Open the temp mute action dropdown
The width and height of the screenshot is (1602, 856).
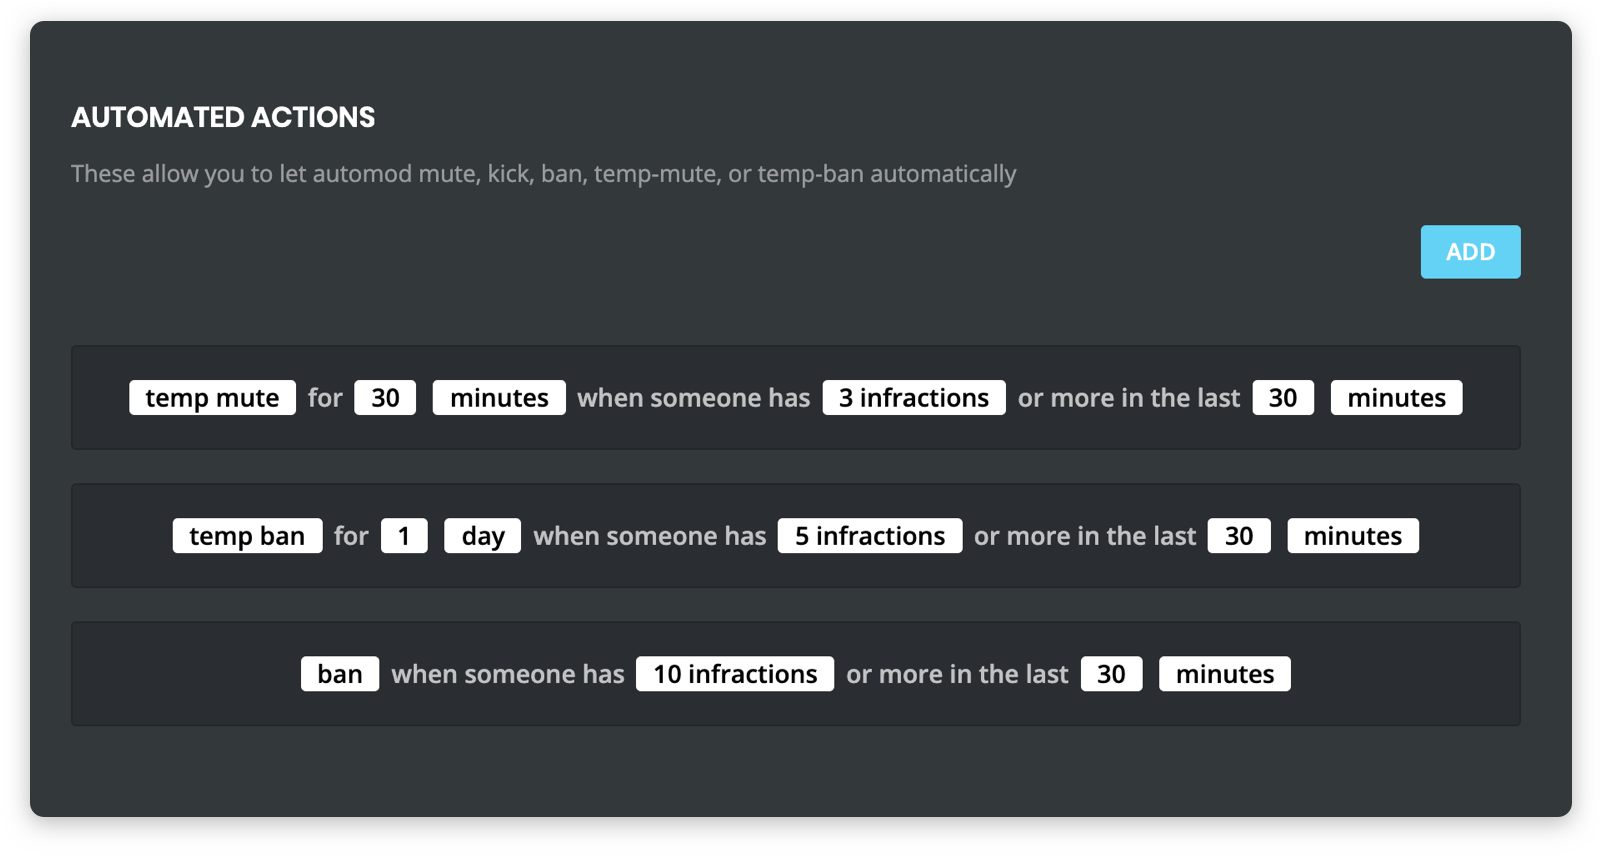(212, 398)
